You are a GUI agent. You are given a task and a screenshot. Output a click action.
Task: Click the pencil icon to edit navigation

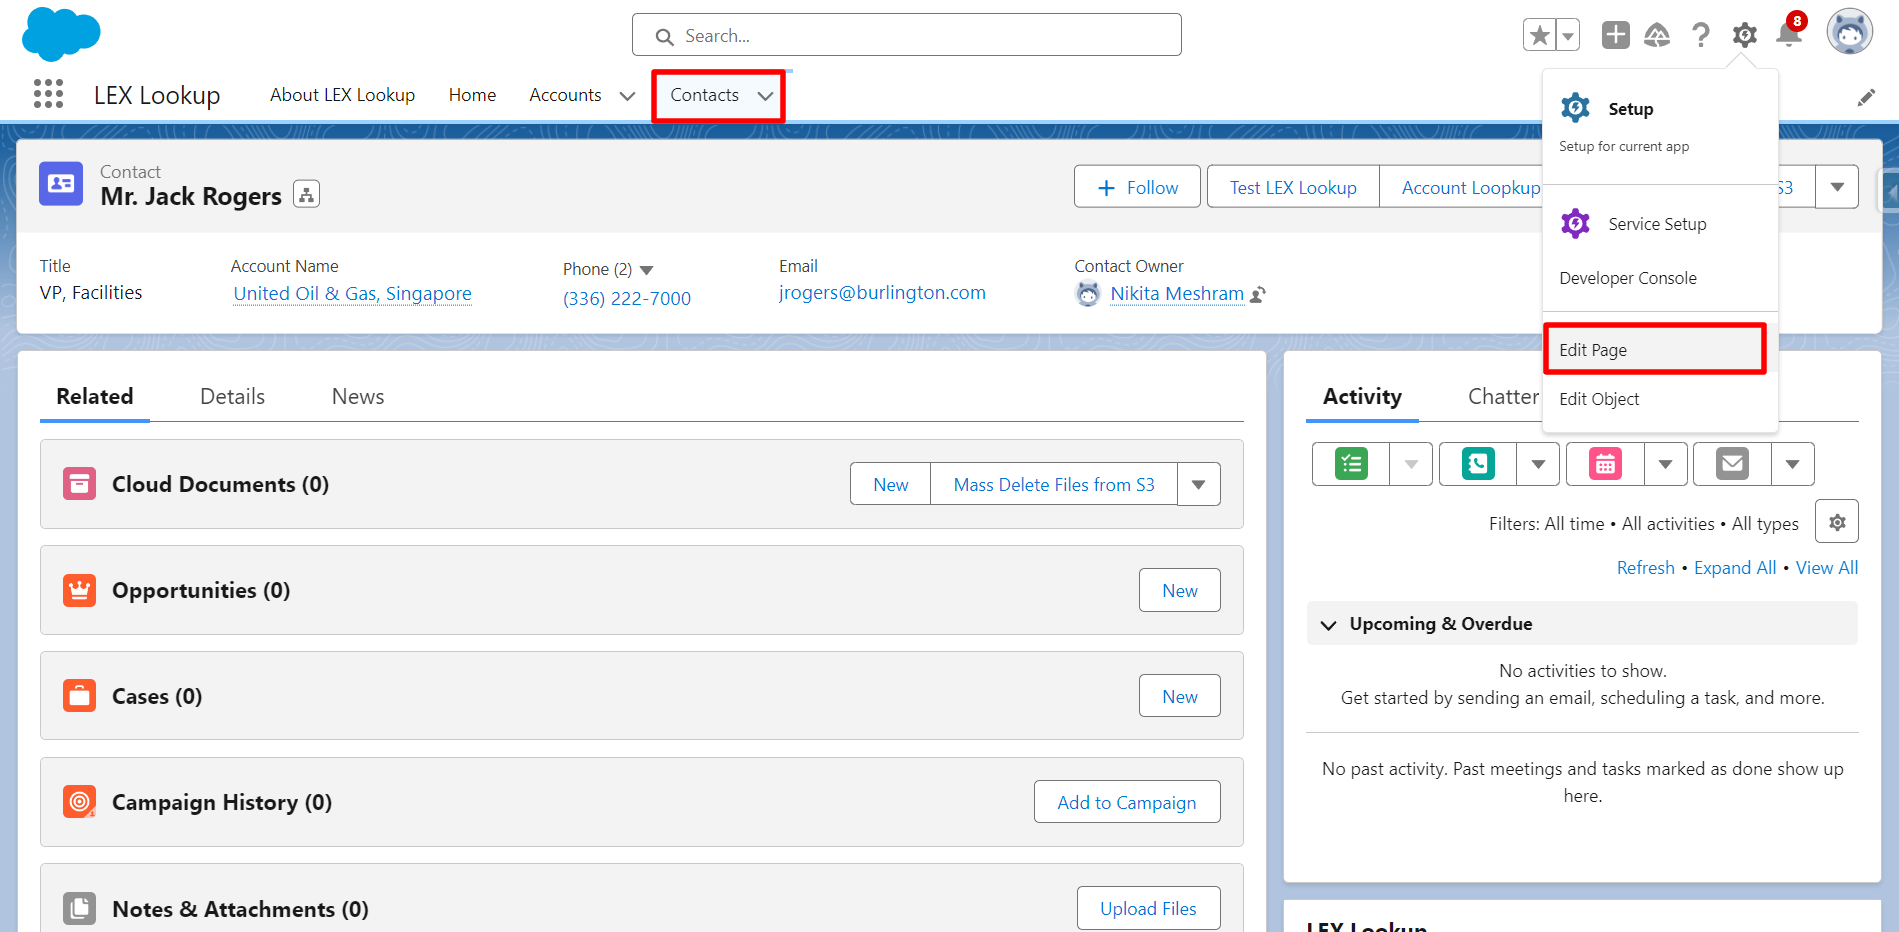(1866, 97)
